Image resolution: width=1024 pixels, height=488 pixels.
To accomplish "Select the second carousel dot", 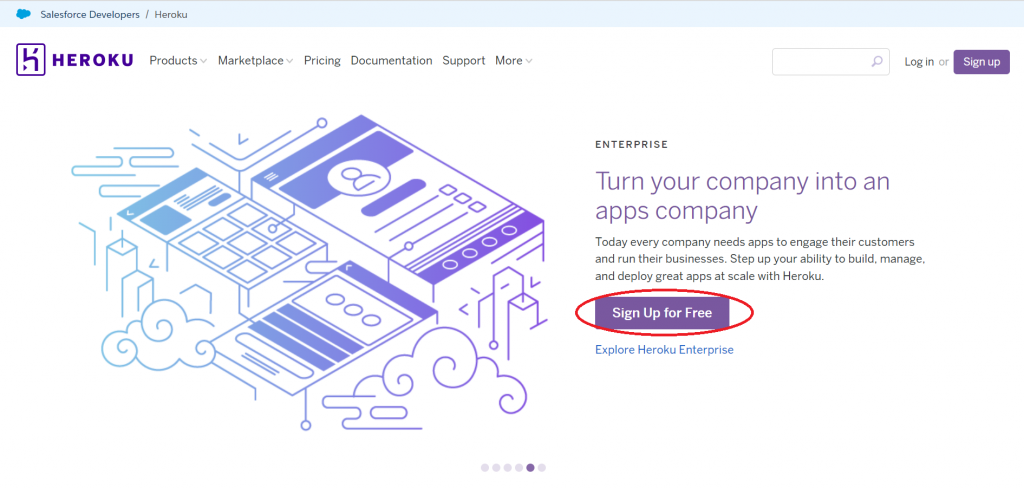I will [x=496, y=468].
